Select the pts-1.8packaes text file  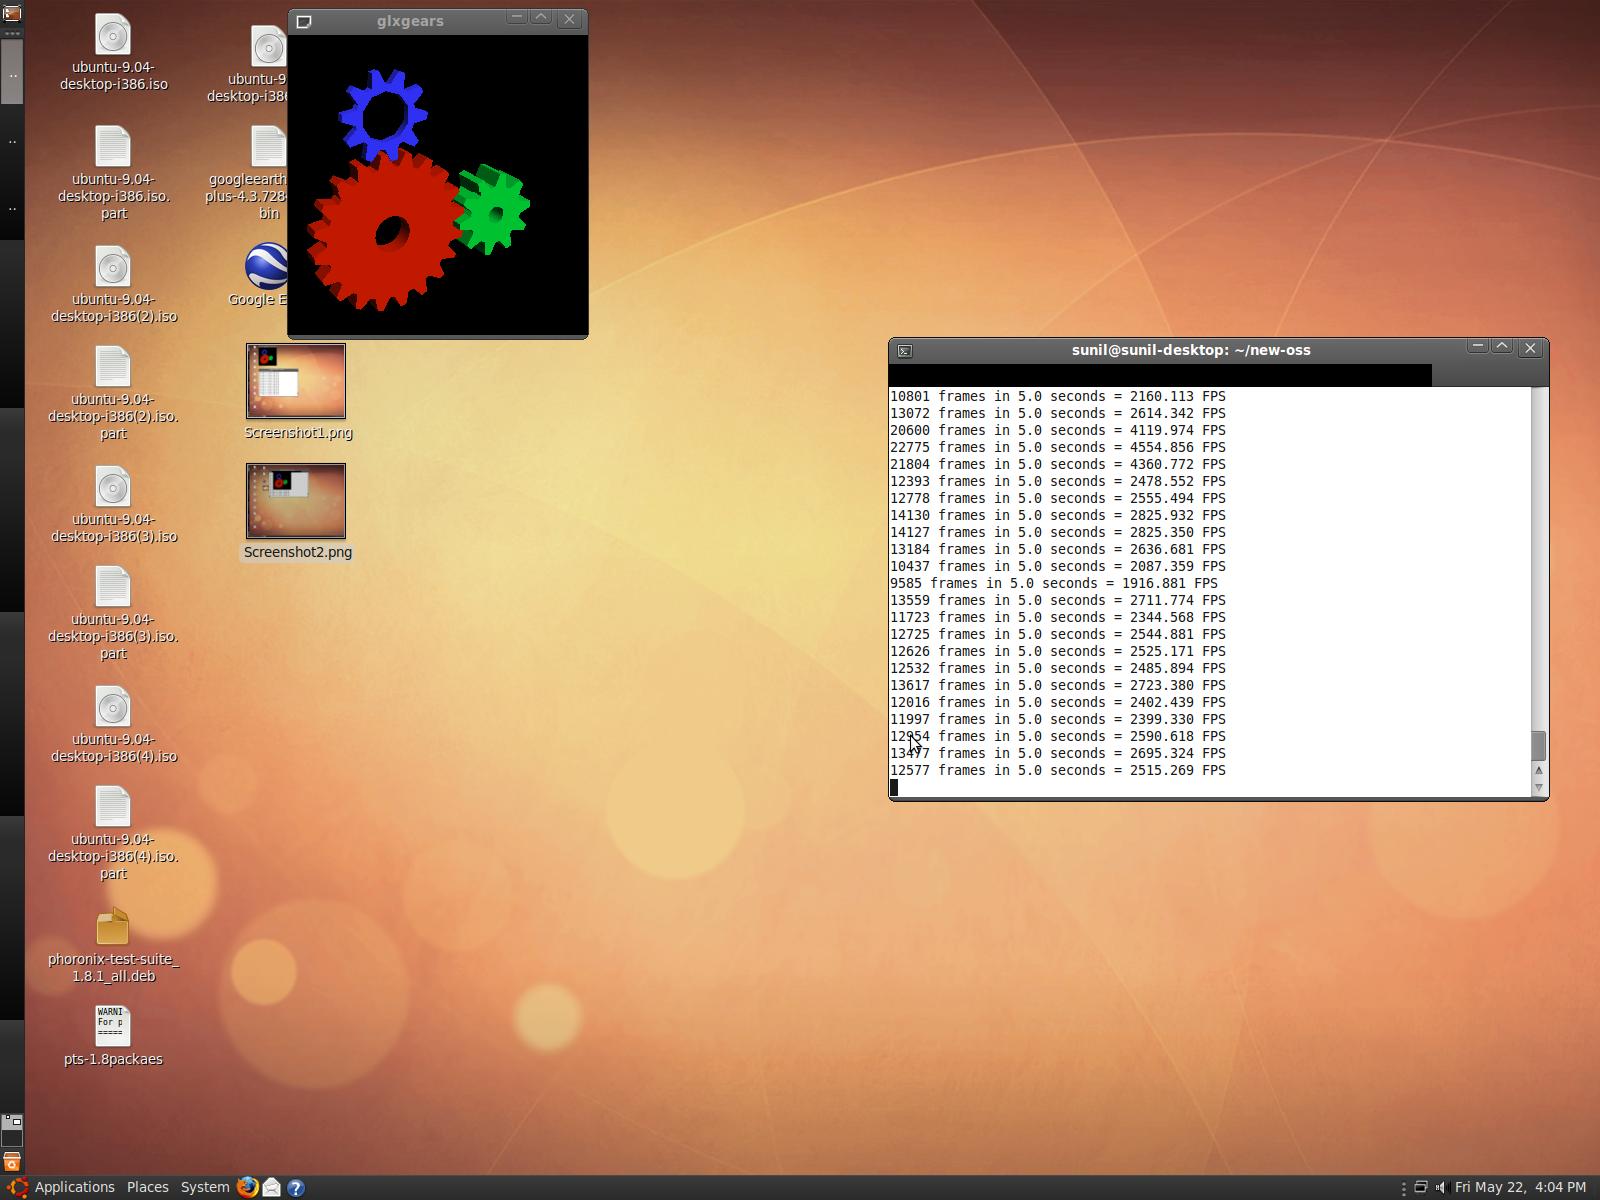coord(113,1026)
